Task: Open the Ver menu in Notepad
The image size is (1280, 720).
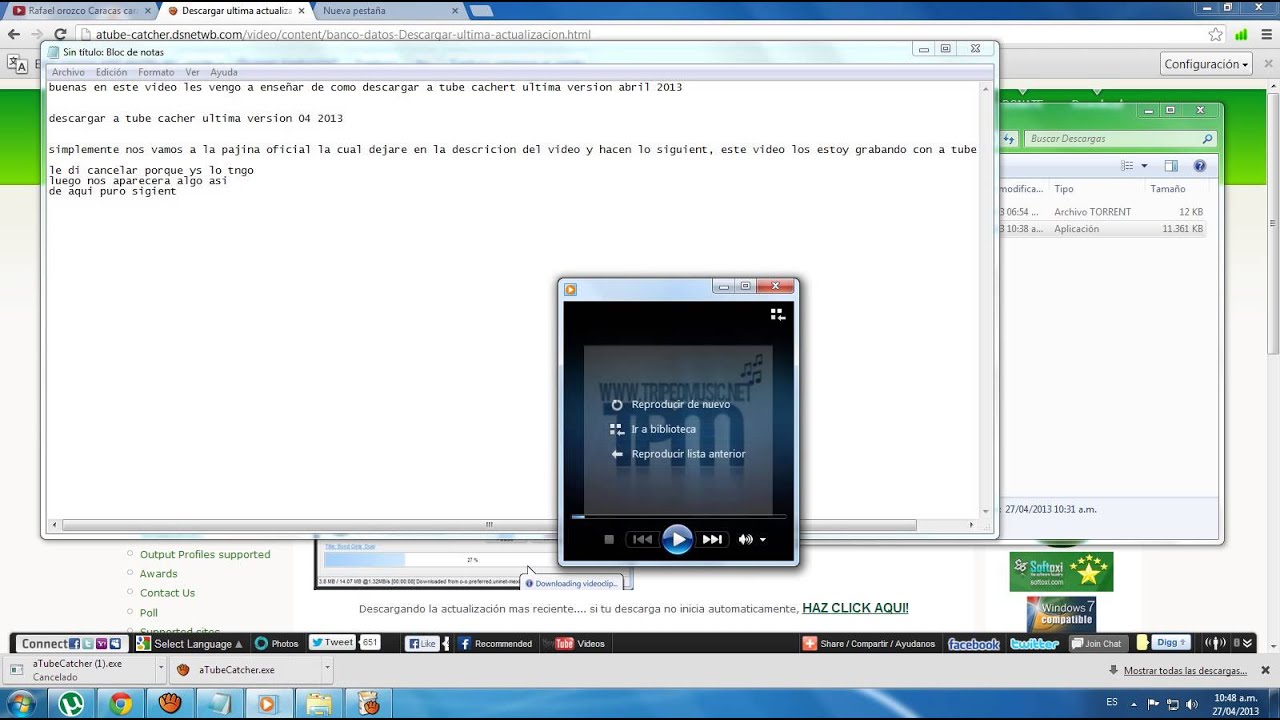Action: pyautogui.click(x=192, y=72)
